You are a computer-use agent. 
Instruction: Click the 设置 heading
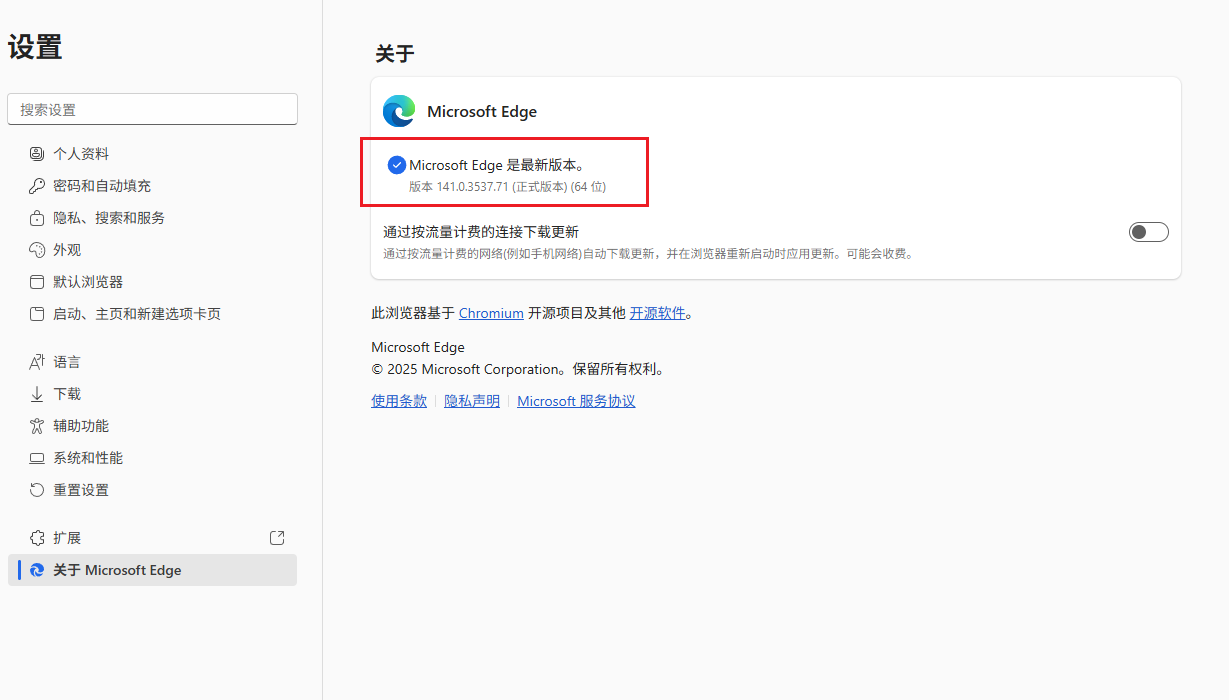tap(35, 47)
